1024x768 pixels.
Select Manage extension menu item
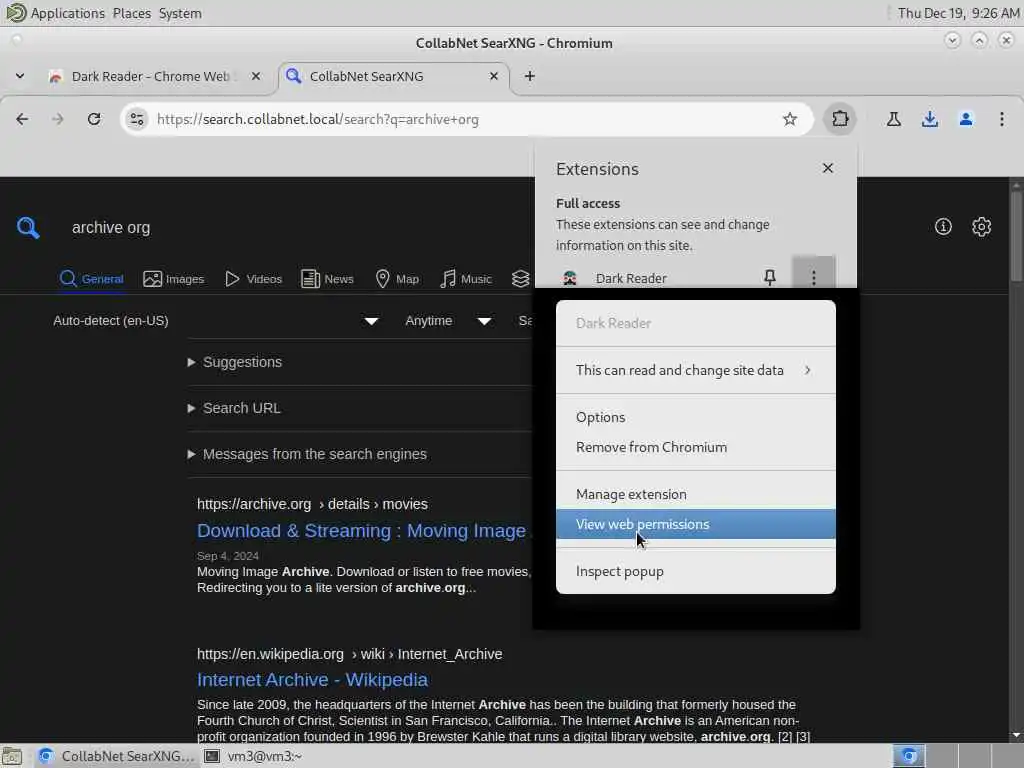click(696, 494)
